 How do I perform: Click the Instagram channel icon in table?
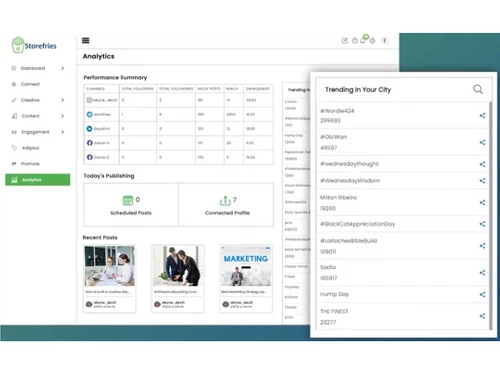[89, 100]
